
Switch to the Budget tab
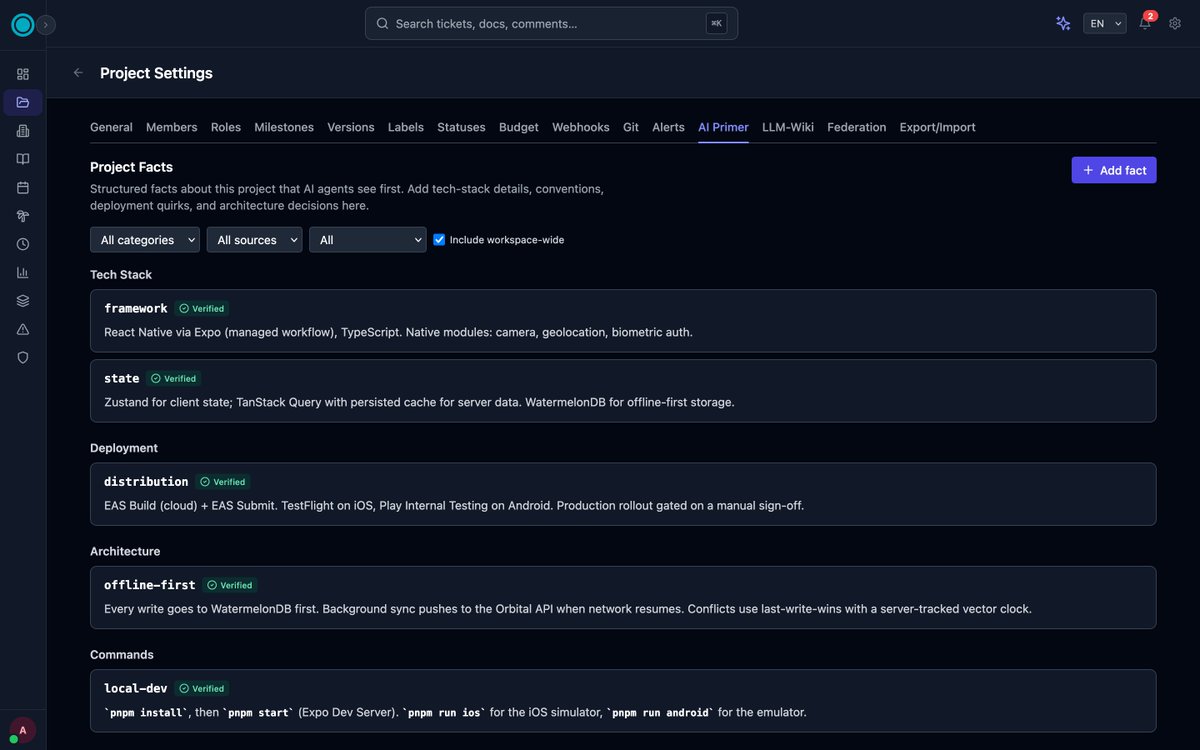(519, 127)
